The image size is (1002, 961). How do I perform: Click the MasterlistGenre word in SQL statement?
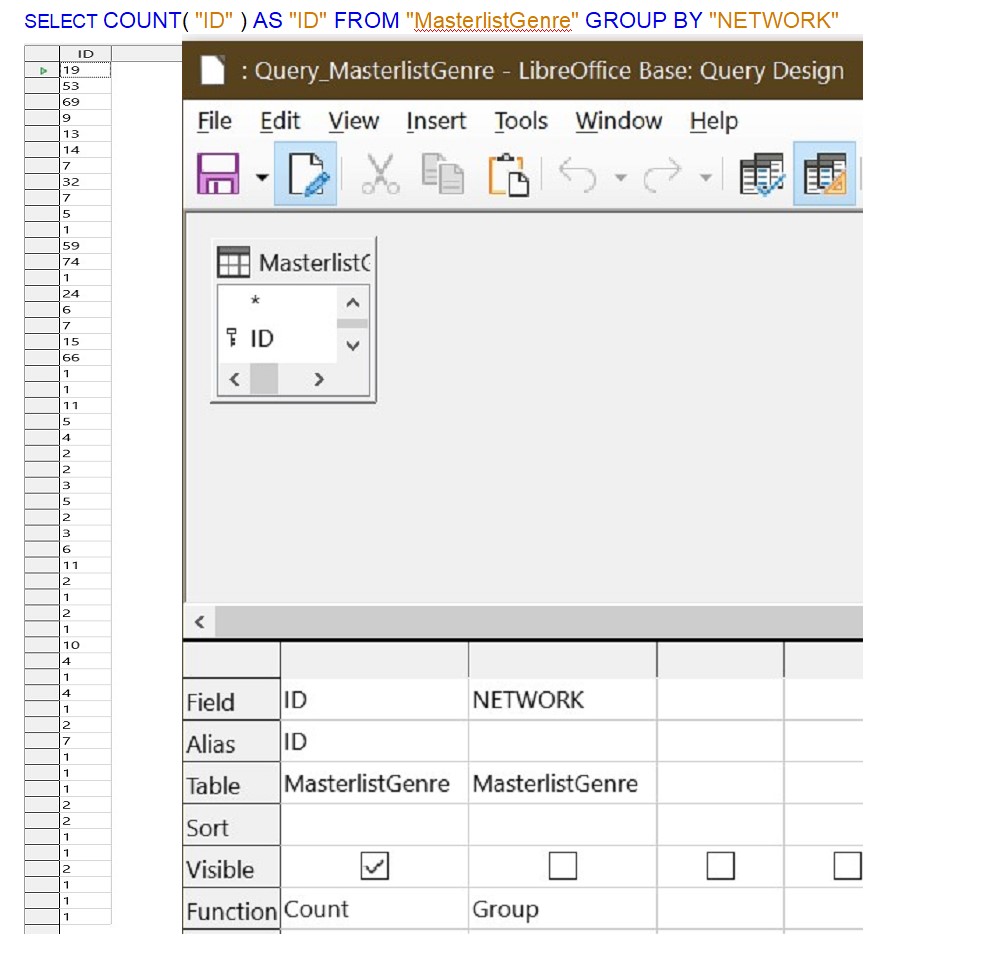point(492,20)
